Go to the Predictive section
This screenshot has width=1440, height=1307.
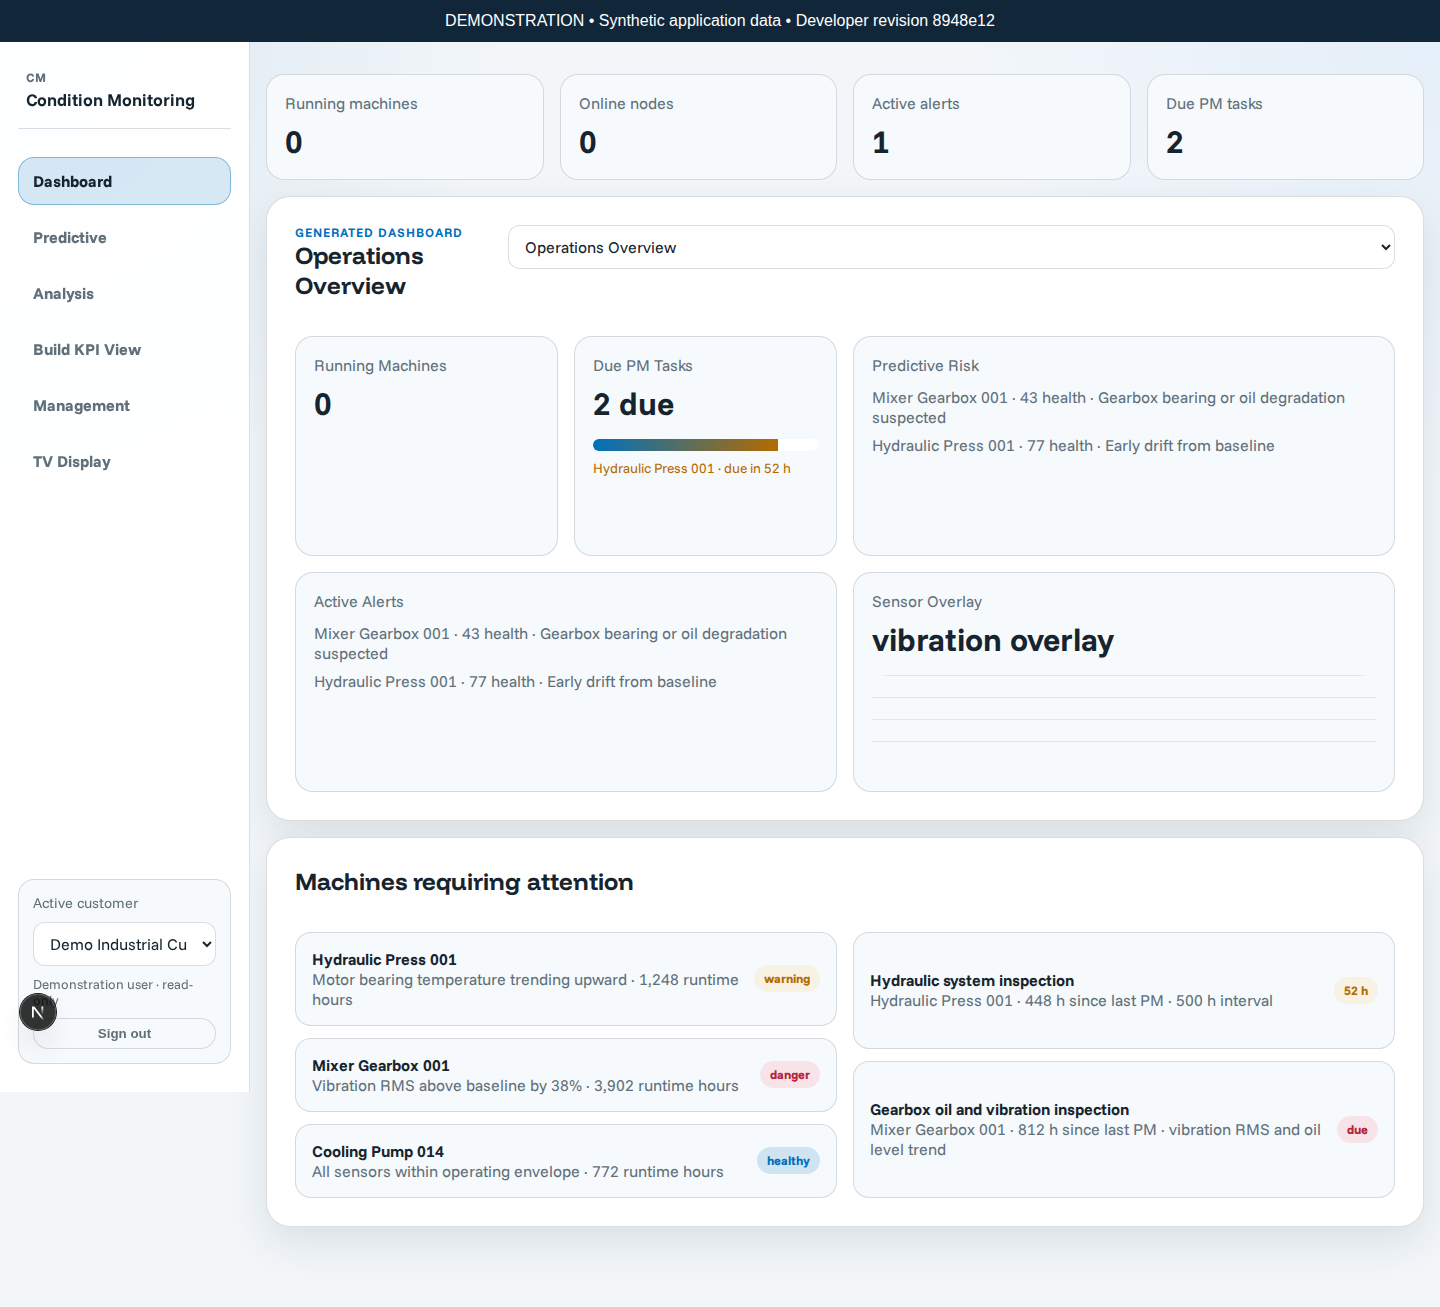coord(124,237)
